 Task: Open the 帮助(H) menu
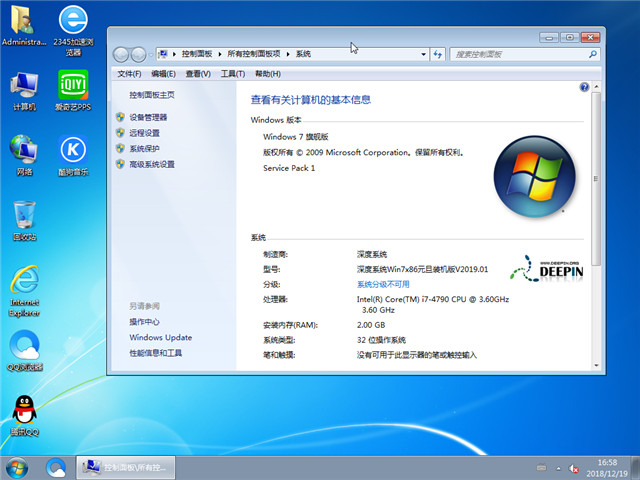coord(268,74)
